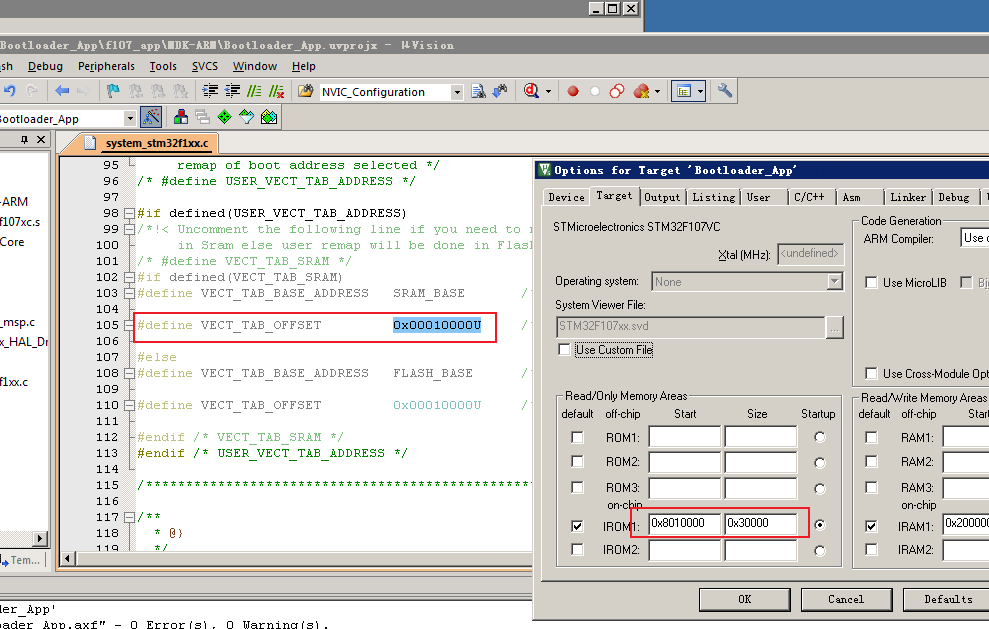Collapse code fold at line 98
This screenshot has width=989, height=629.
[x=129, y=213]
